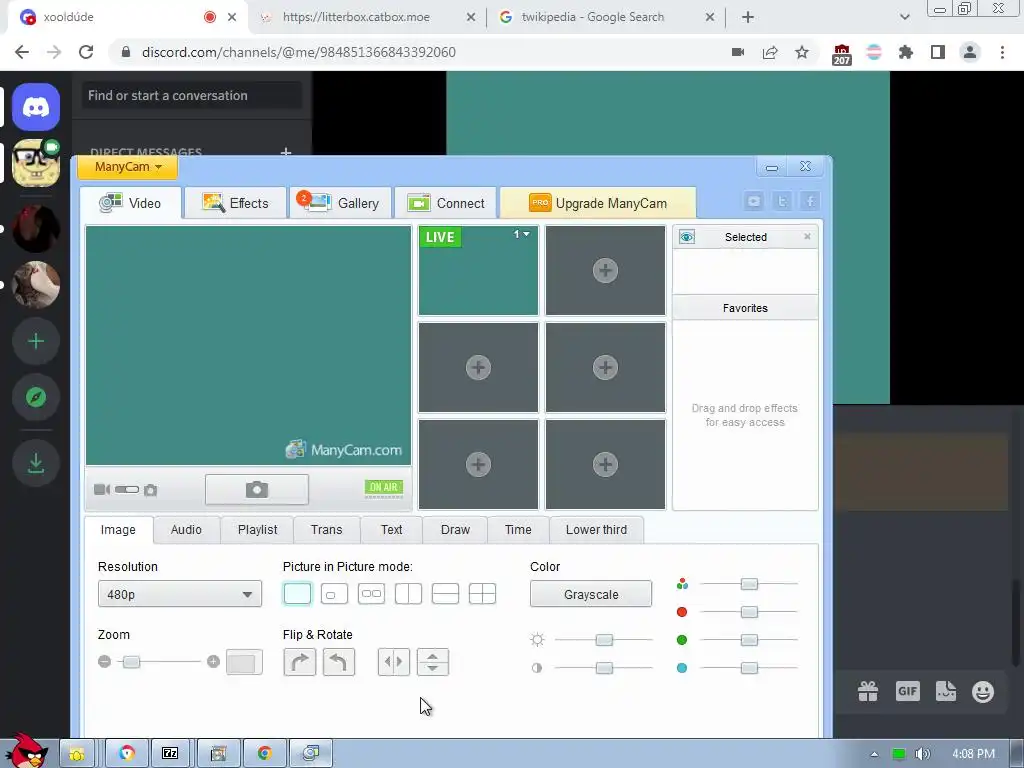
Task: Adjust the green color slider handle
Action: pos(749,639)
